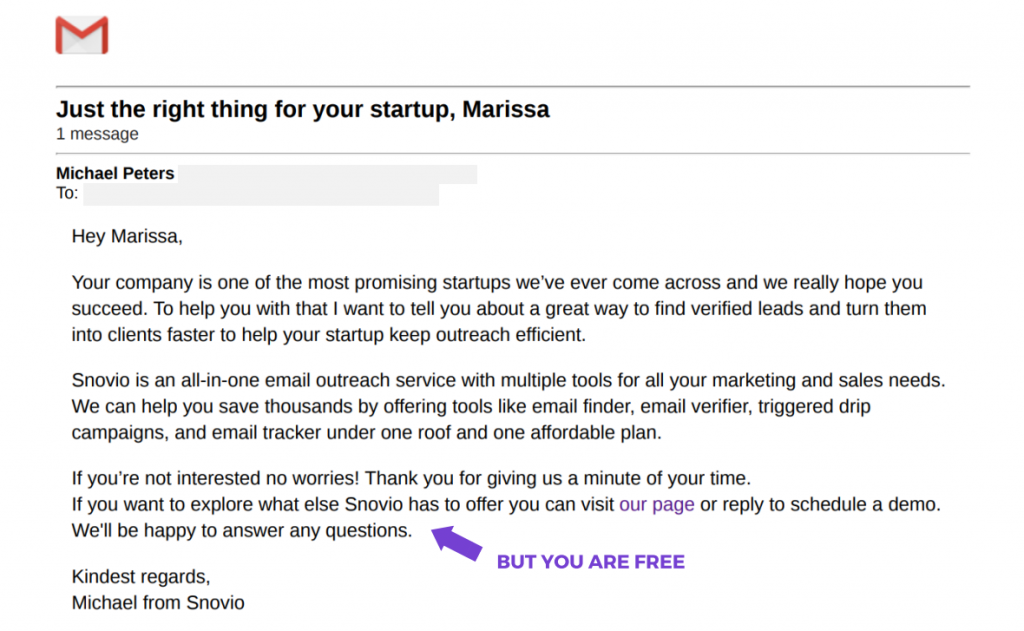This screenshot has height=631, width=1024.
Task: Click the 'Michael from Snovio' signature
Action: point(158,603)
